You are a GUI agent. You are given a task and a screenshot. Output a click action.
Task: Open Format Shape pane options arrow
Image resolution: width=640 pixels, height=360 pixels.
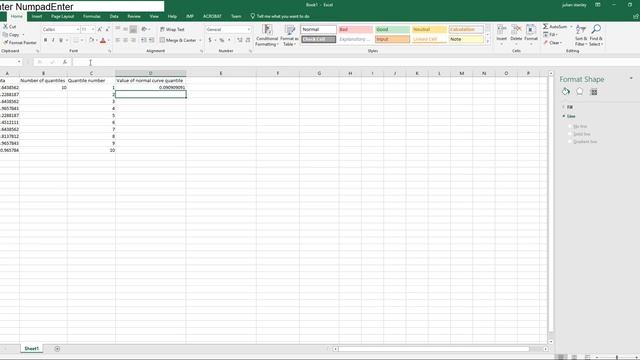(631, 78)
